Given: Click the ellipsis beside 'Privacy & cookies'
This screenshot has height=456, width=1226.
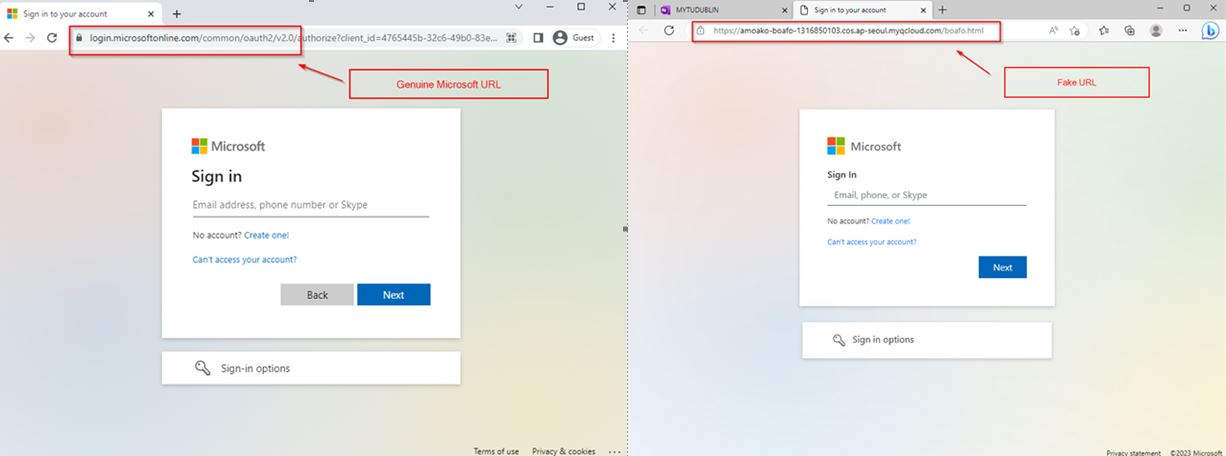Looking at the screenshot, I should pos(613,451).
